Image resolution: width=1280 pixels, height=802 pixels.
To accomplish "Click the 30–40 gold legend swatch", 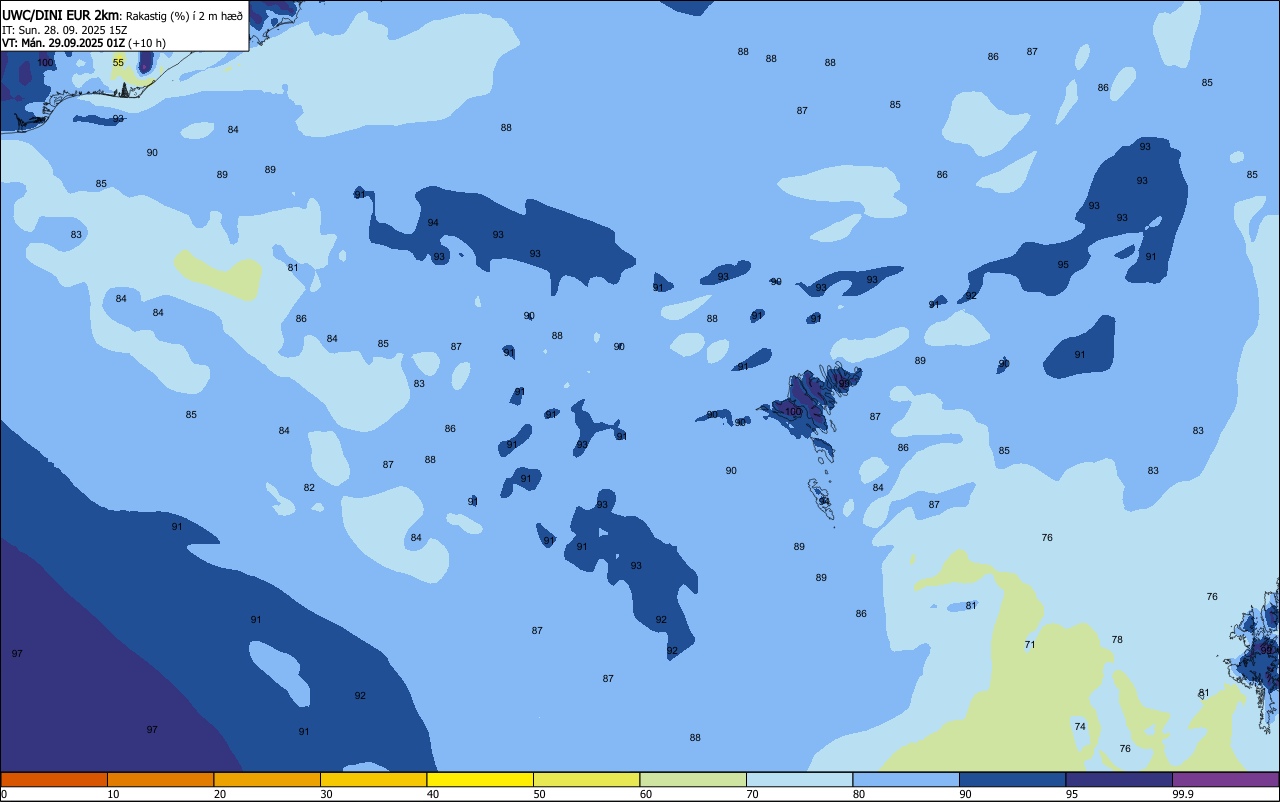I will point(373,779).
